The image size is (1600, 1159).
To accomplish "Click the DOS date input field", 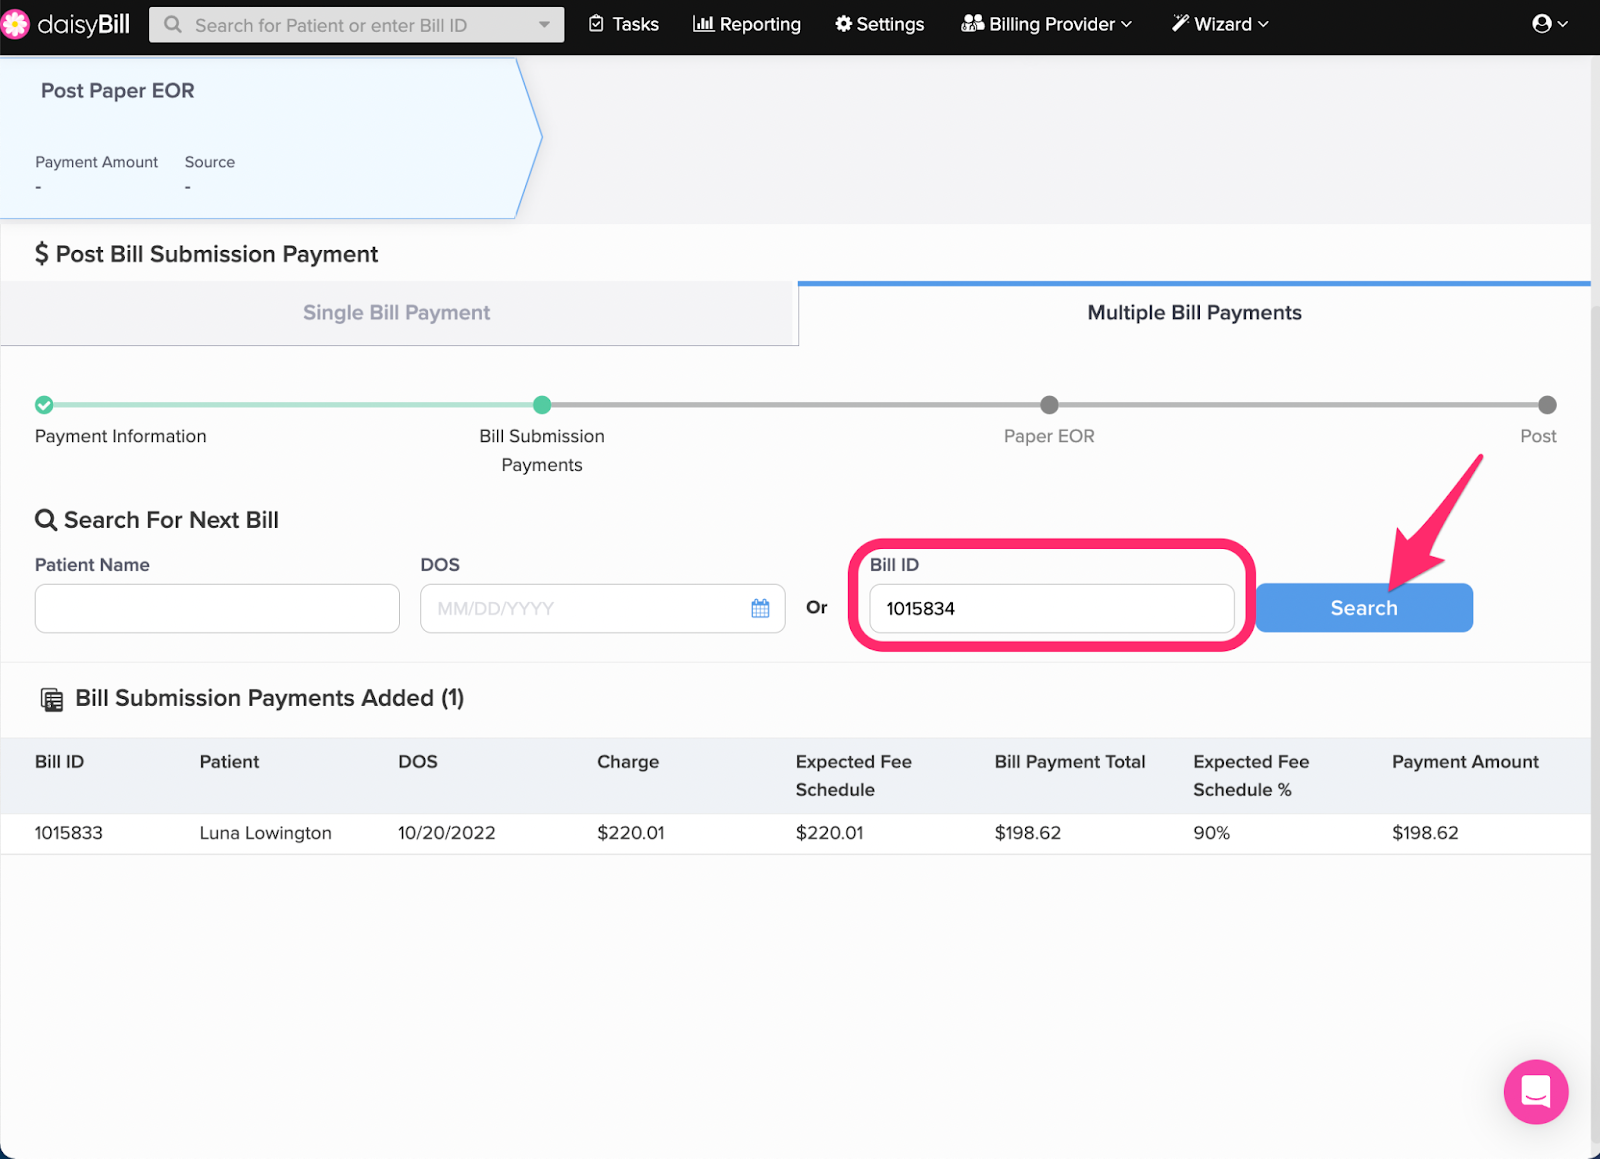I will point(603,608).
